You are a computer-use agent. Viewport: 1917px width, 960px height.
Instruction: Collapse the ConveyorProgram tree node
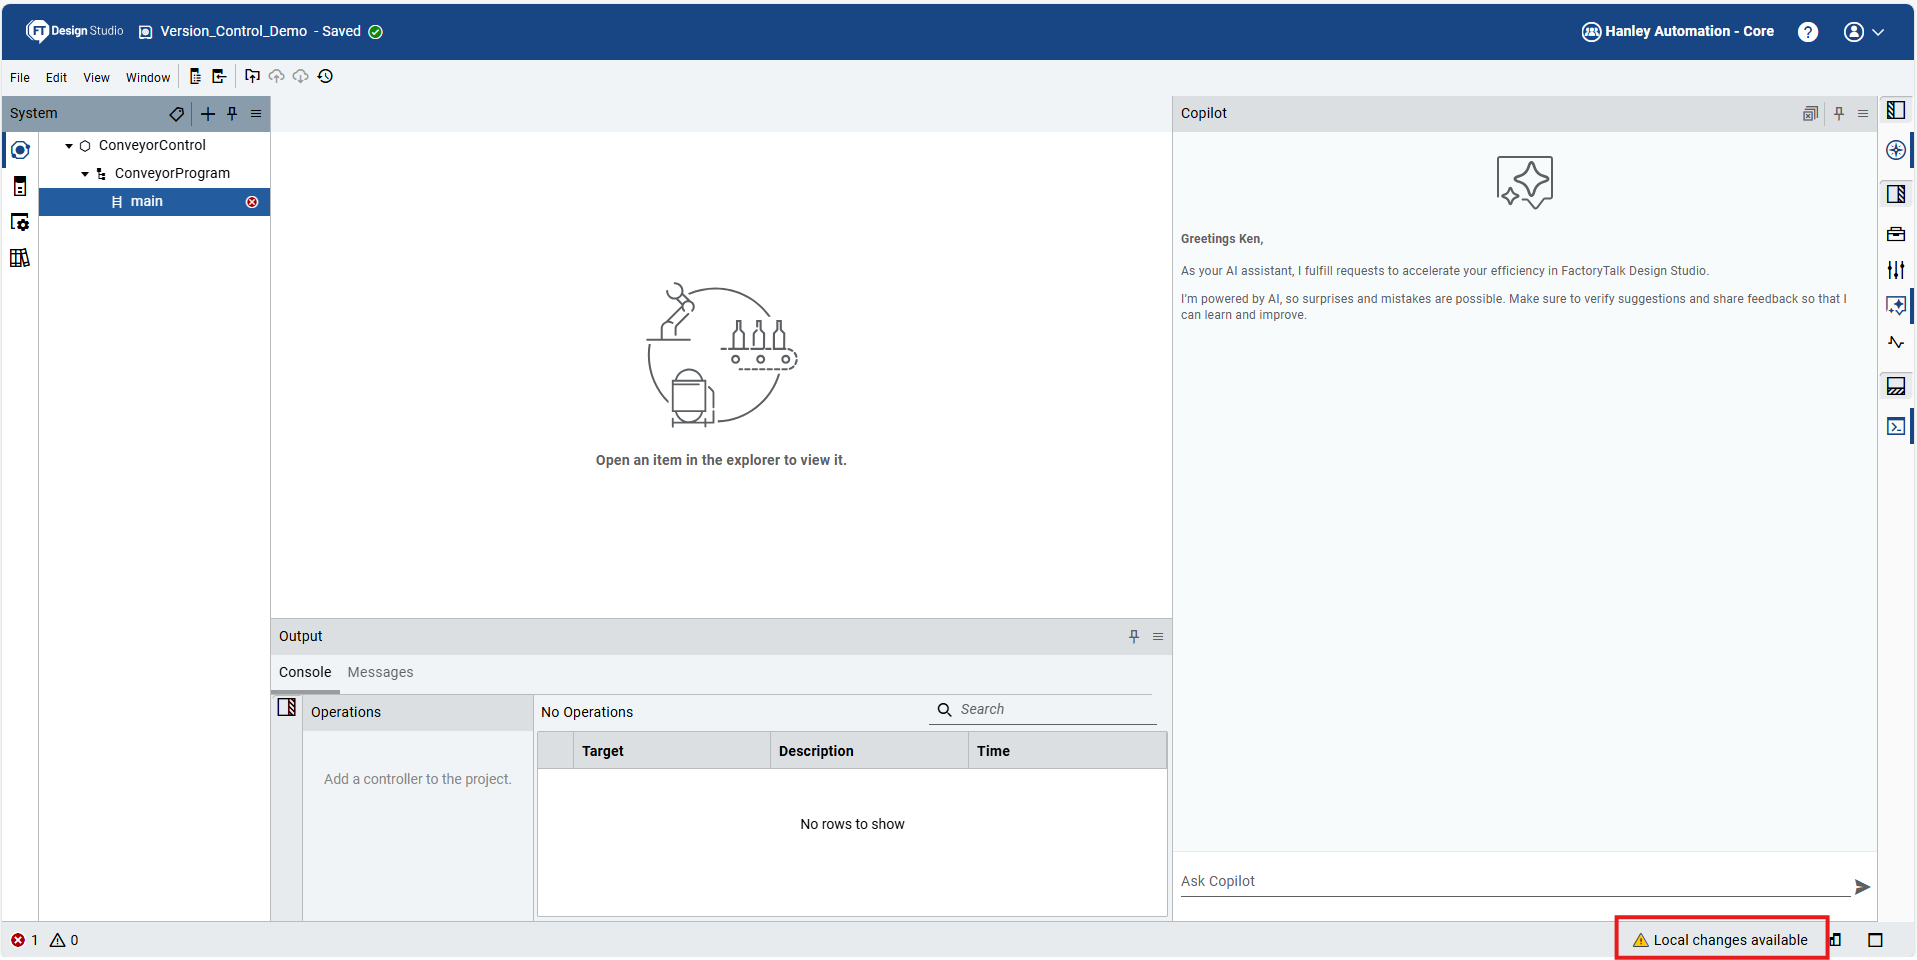pos(85,174)
